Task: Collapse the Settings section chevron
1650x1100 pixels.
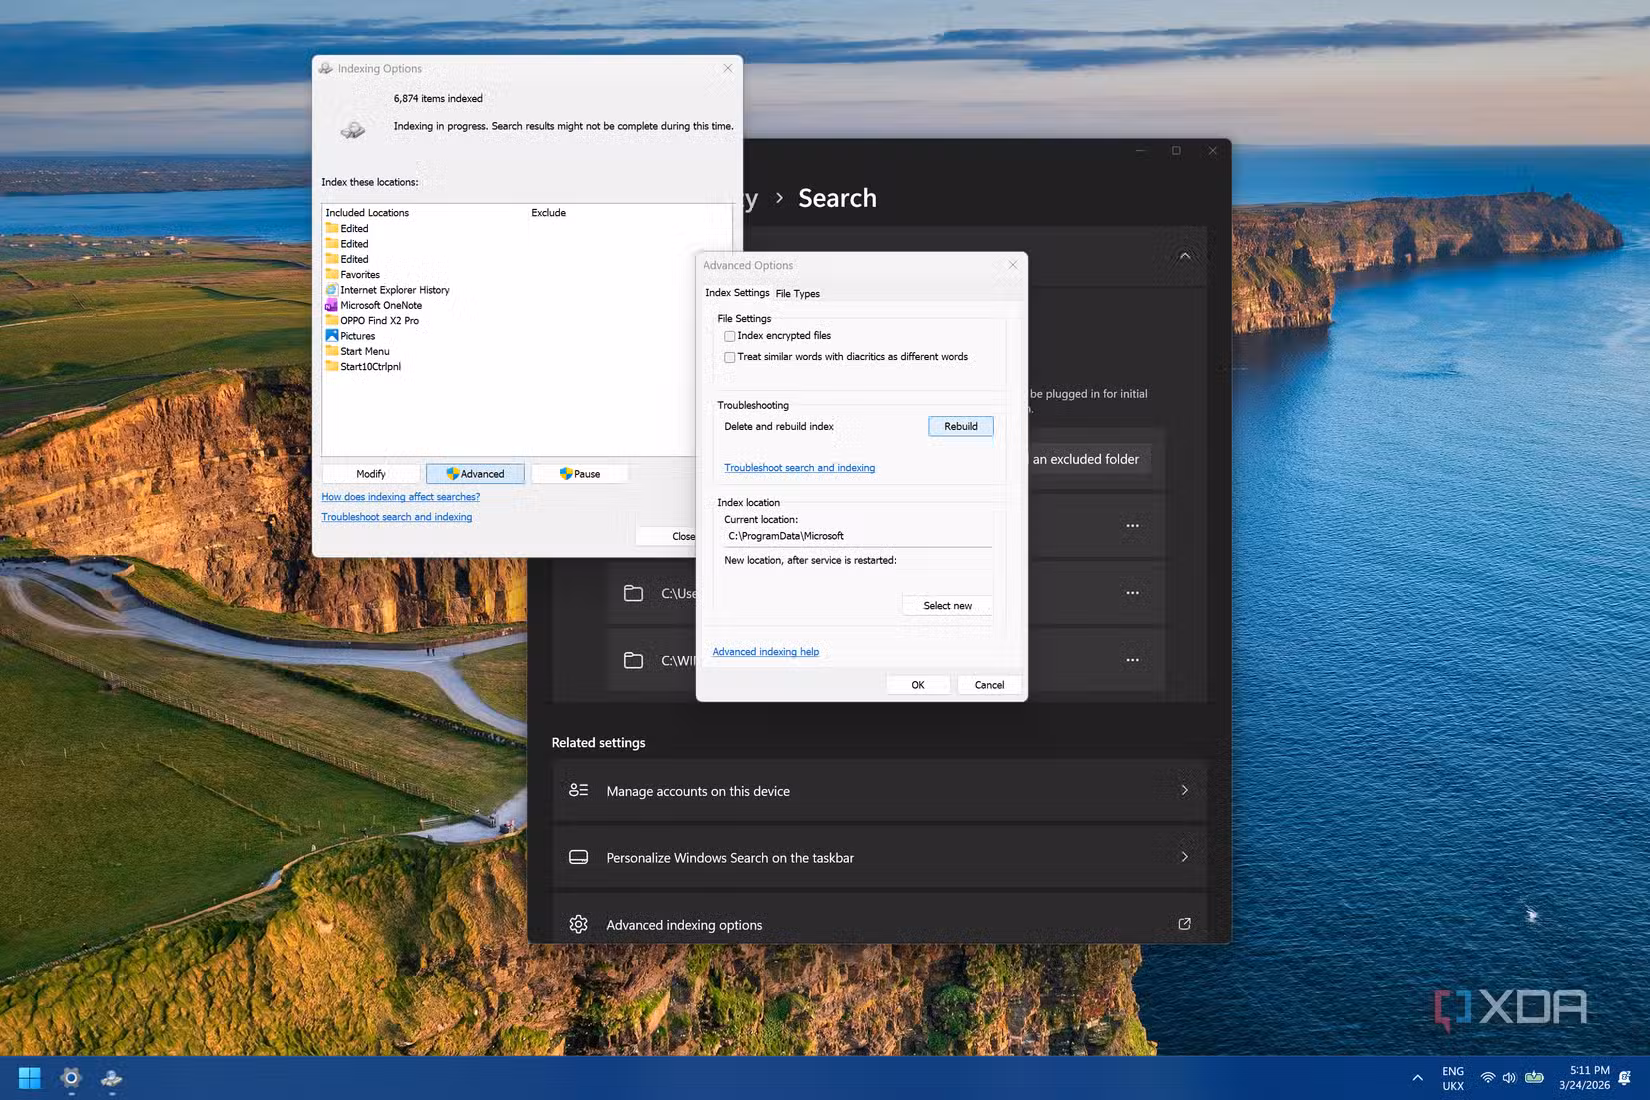Action: (x=1185, y=256)
